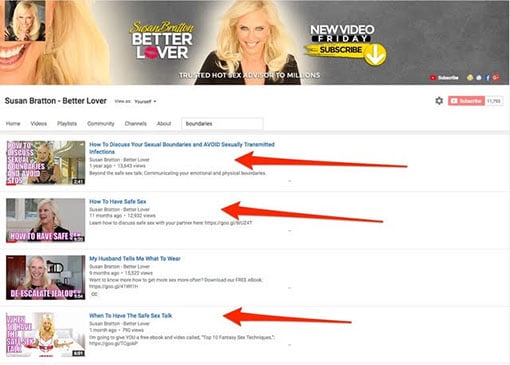Open 'How To Have Safe Sex' video title
The image size is (510, 365).
[x=118, y=201]
